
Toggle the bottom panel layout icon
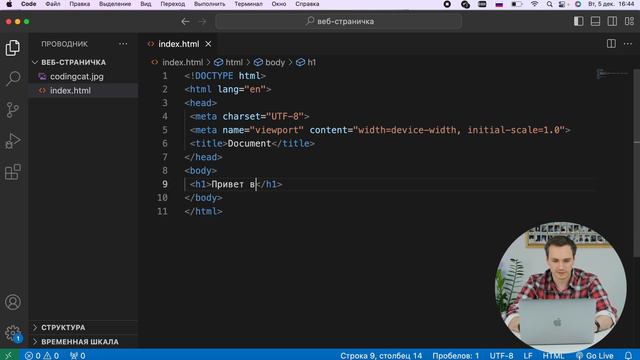click(x=596, y=21)
